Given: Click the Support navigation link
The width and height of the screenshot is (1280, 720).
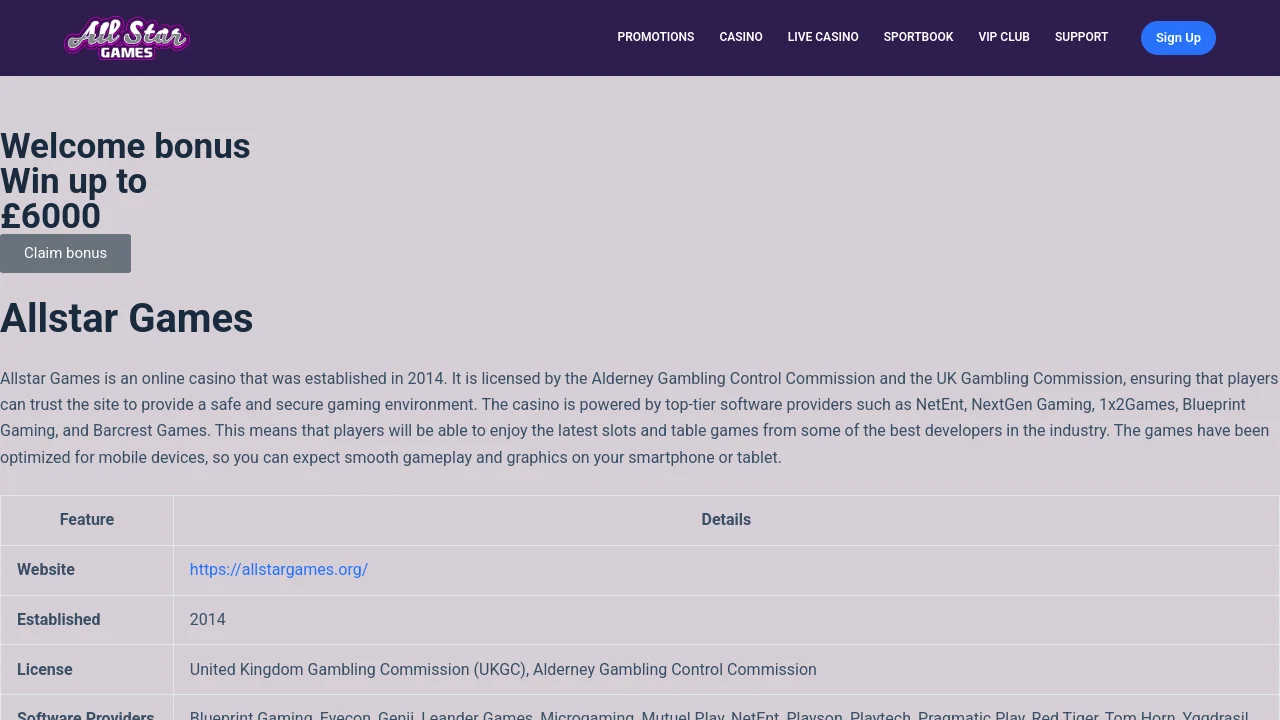Looking at the screenshot, I should [1081, 37].
